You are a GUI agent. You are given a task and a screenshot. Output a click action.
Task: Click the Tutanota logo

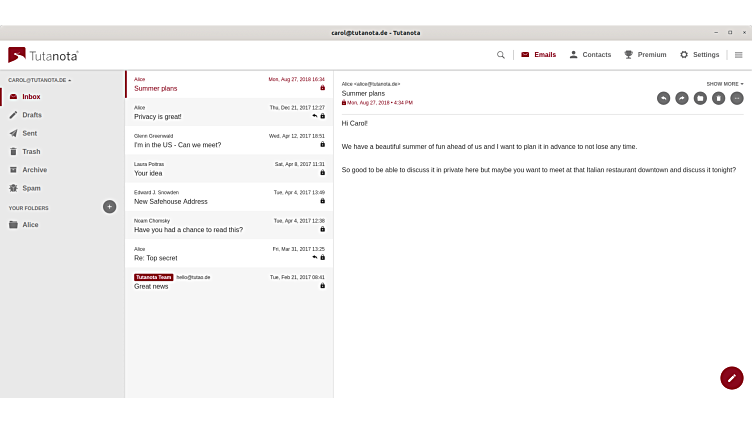pos(43,55)
